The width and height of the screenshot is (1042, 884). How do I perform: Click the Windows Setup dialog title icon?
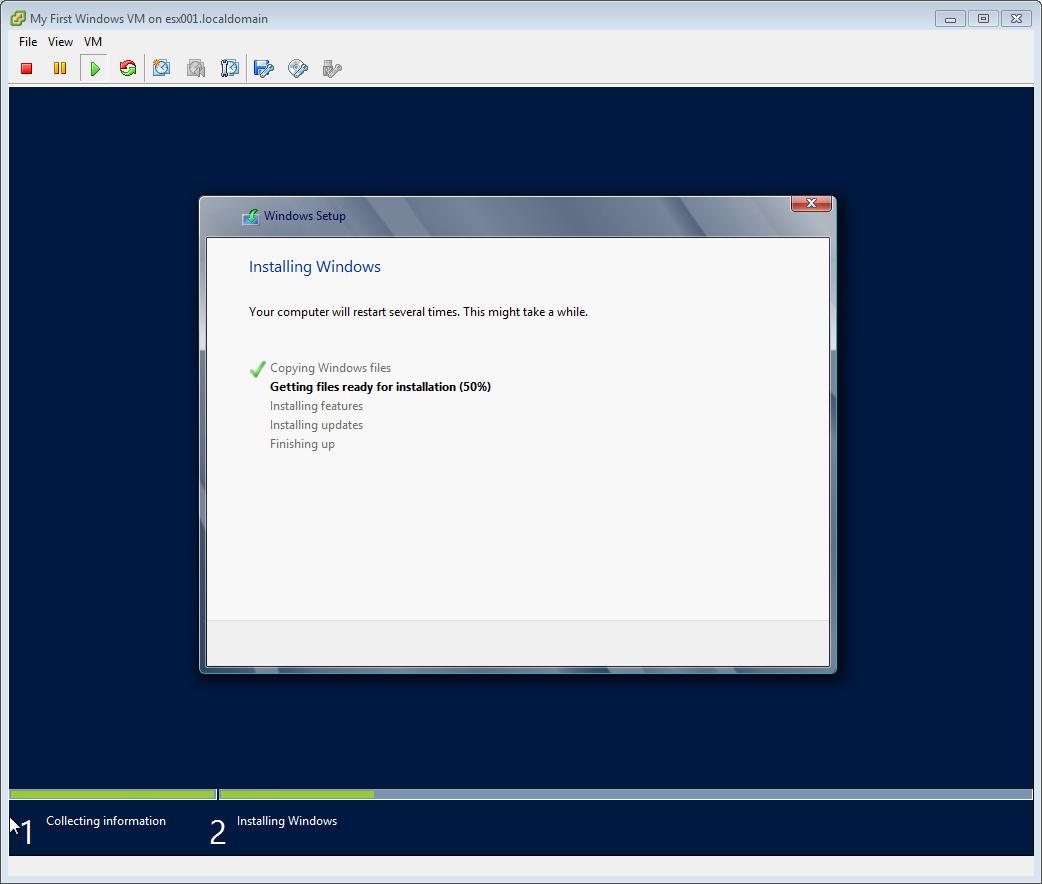[x=251, y=217]
